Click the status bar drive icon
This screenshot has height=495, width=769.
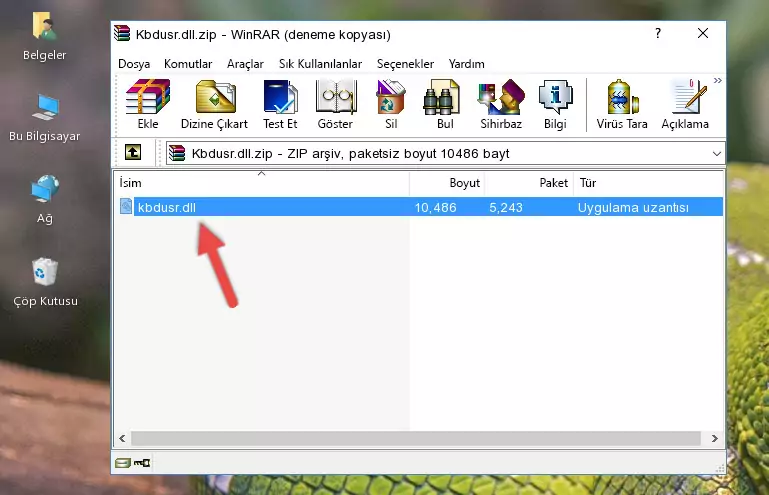(x=123, y=463)
